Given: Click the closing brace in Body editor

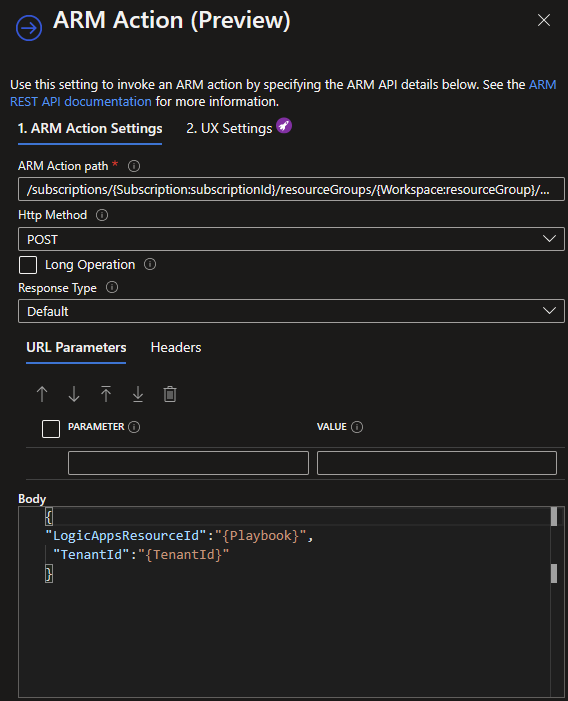Looking at the screenshot, I should coord(49,574).
